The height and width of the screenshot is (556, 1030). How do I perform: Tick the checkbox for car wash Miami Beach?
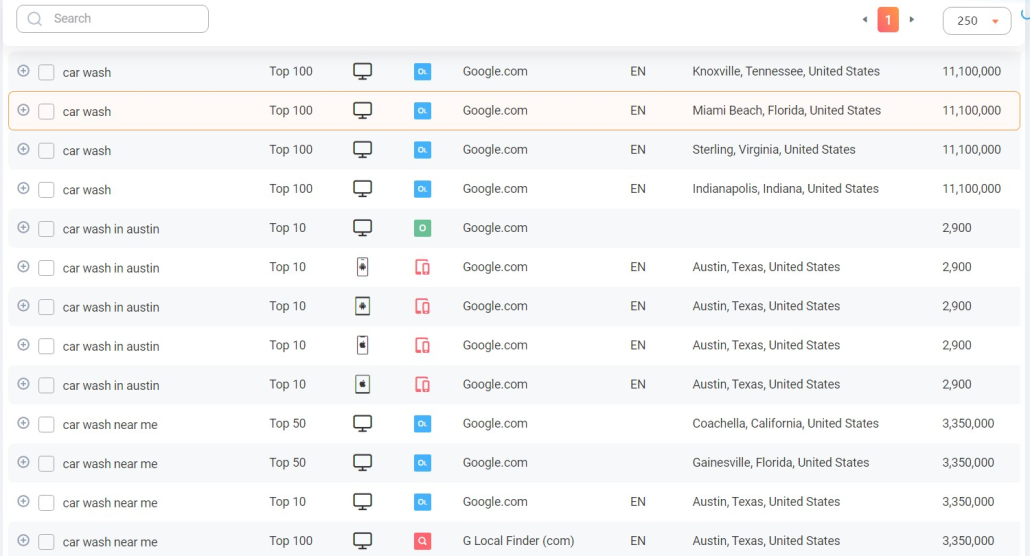[x=46, y=111]
